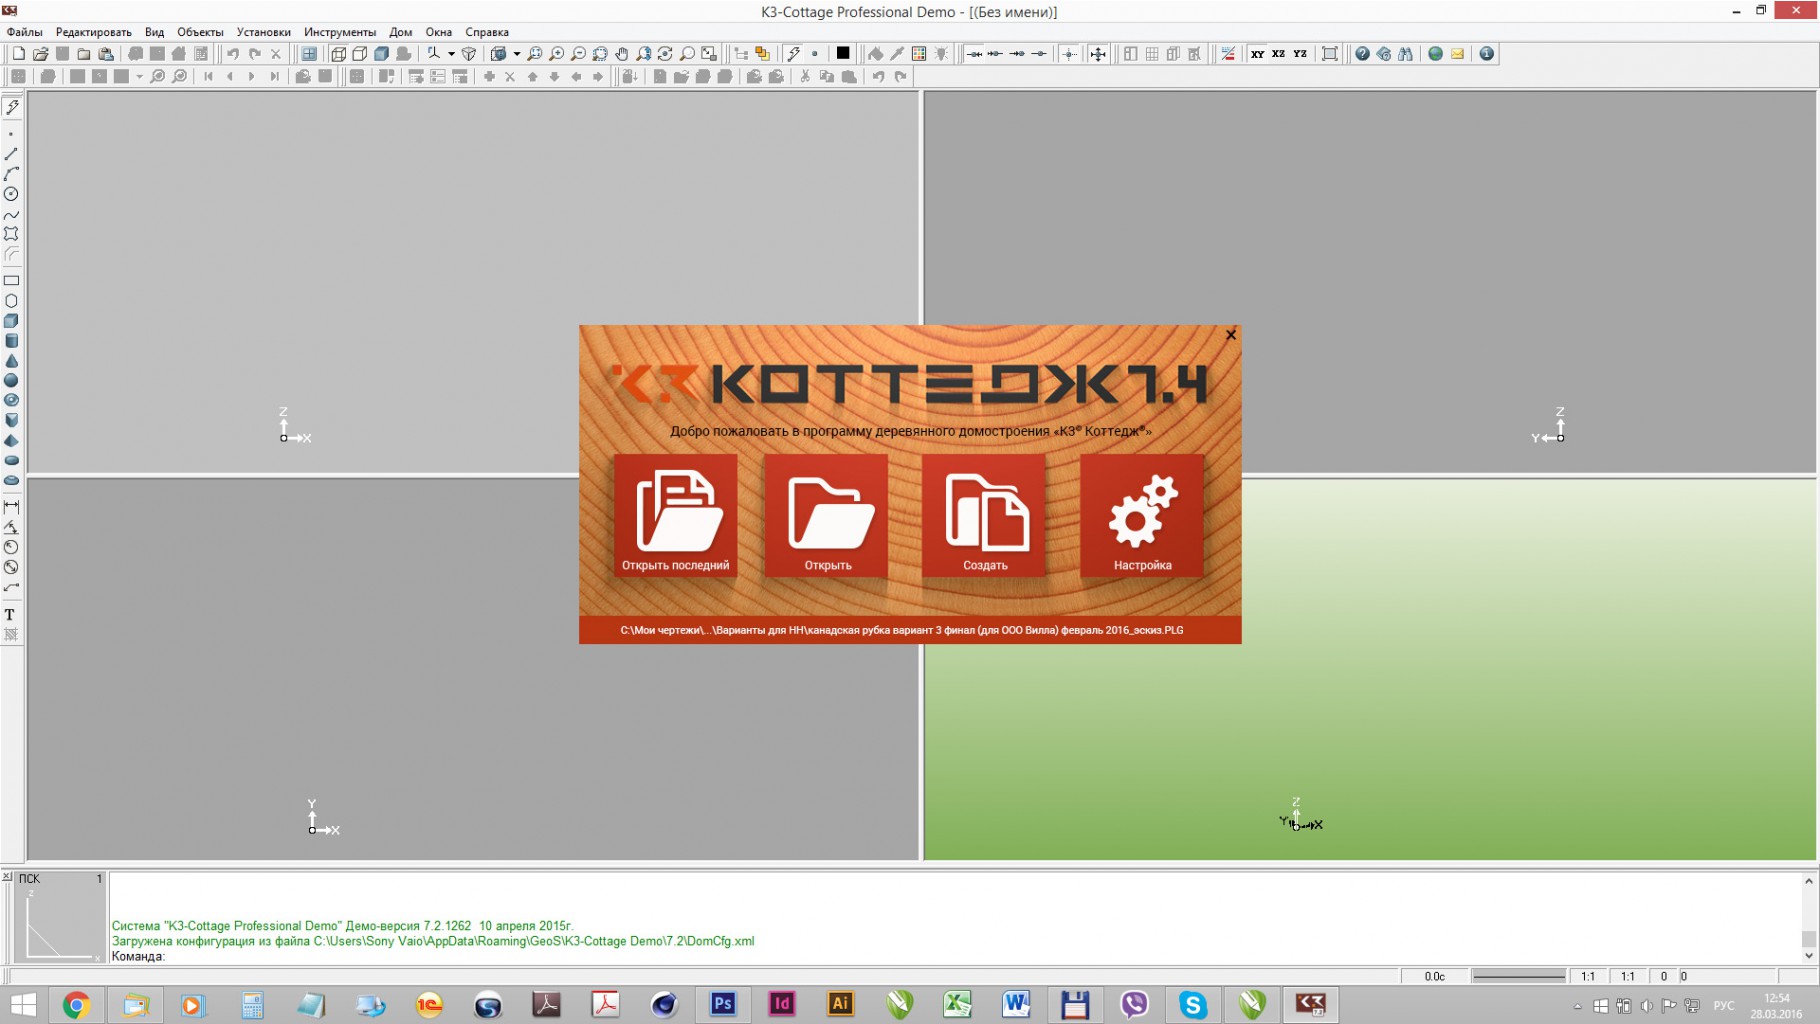Click the binoculars search icon

coord(1405,54)
